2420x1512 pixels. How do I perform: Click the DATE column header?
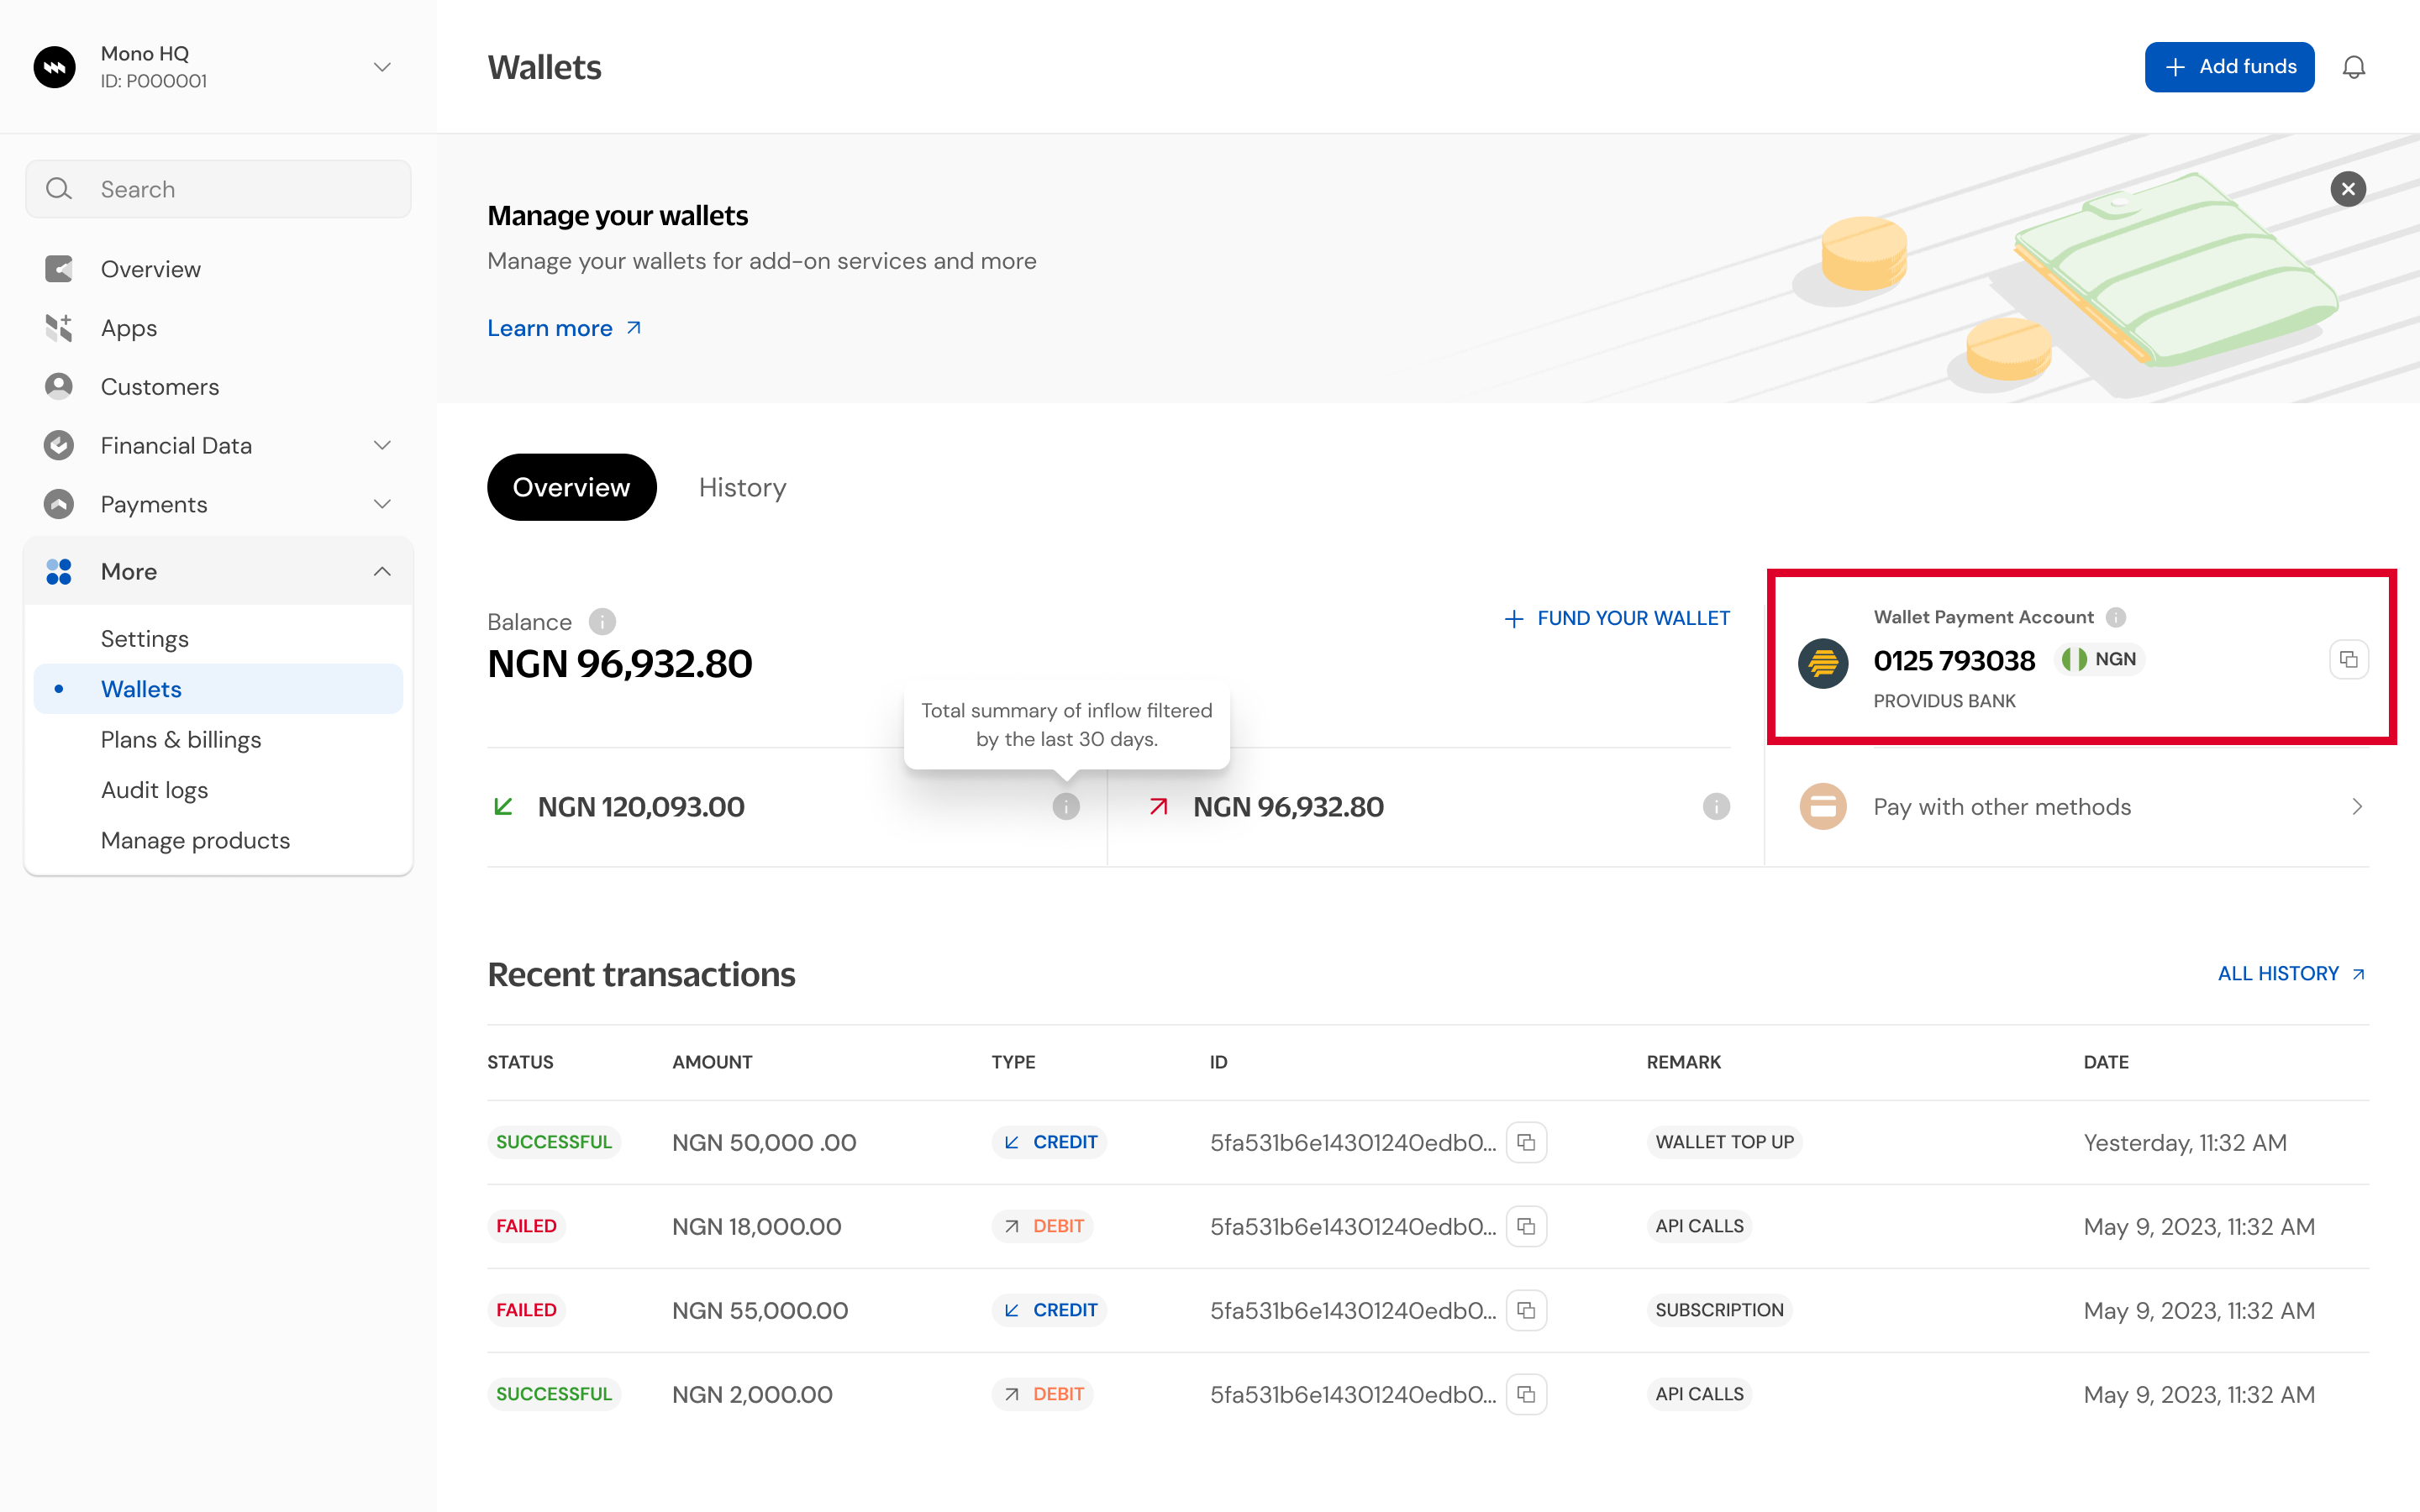click(2106, 1062)
